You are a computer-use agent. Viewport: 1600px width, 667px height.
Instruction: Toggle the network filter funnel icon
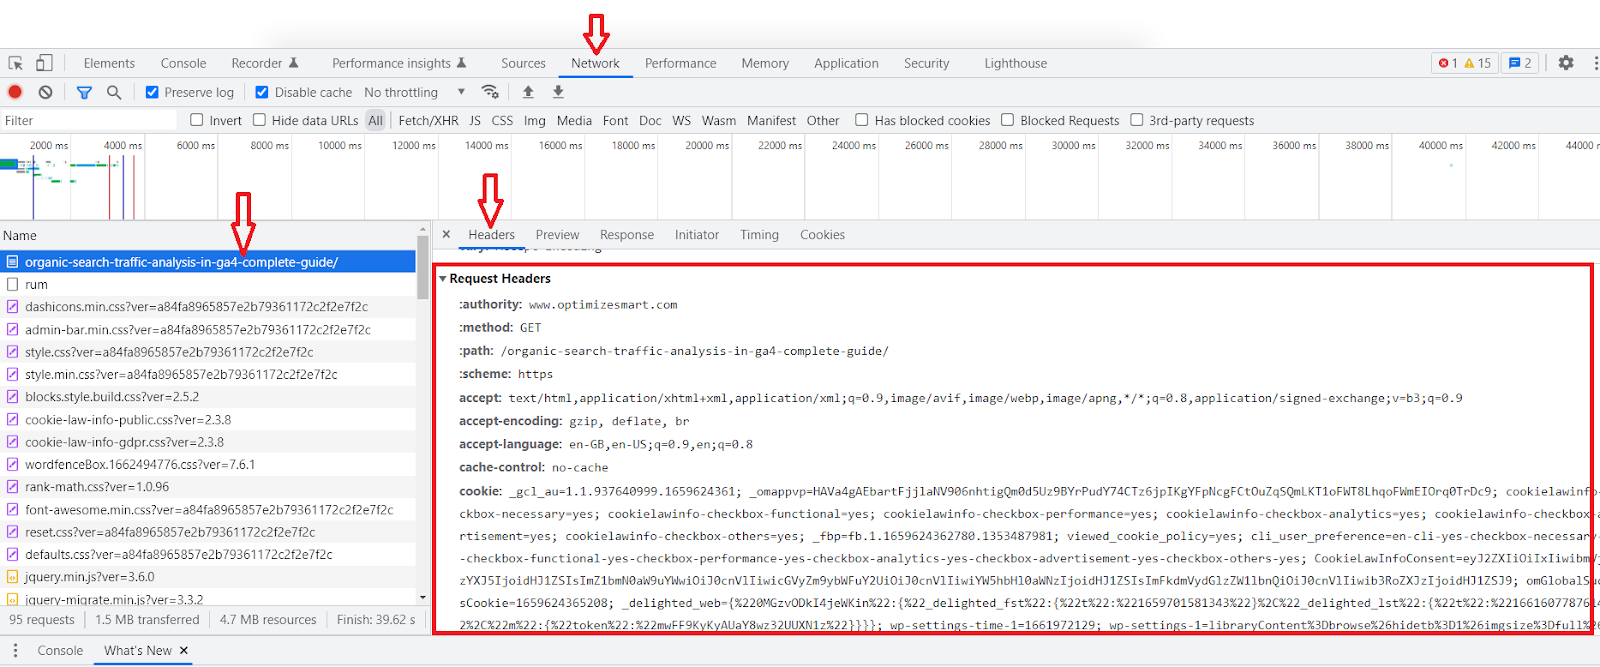(x=84, y=92)
